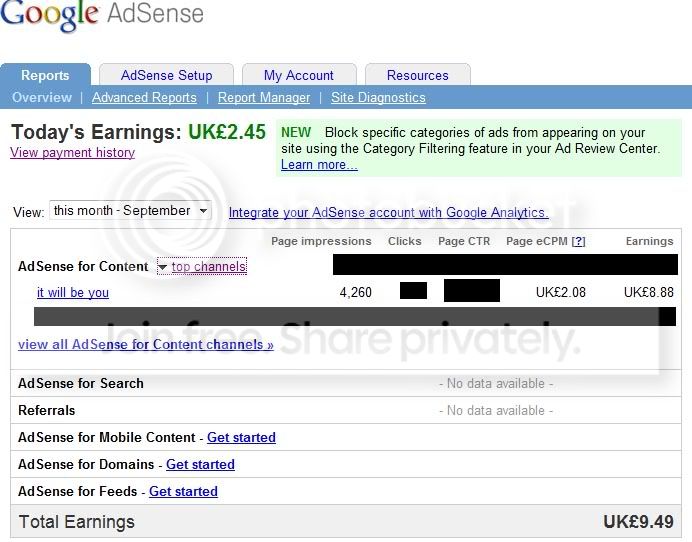Click the UK£2.08 eCPM value
The image size is (692, 542).
click(x=560, y=292)
